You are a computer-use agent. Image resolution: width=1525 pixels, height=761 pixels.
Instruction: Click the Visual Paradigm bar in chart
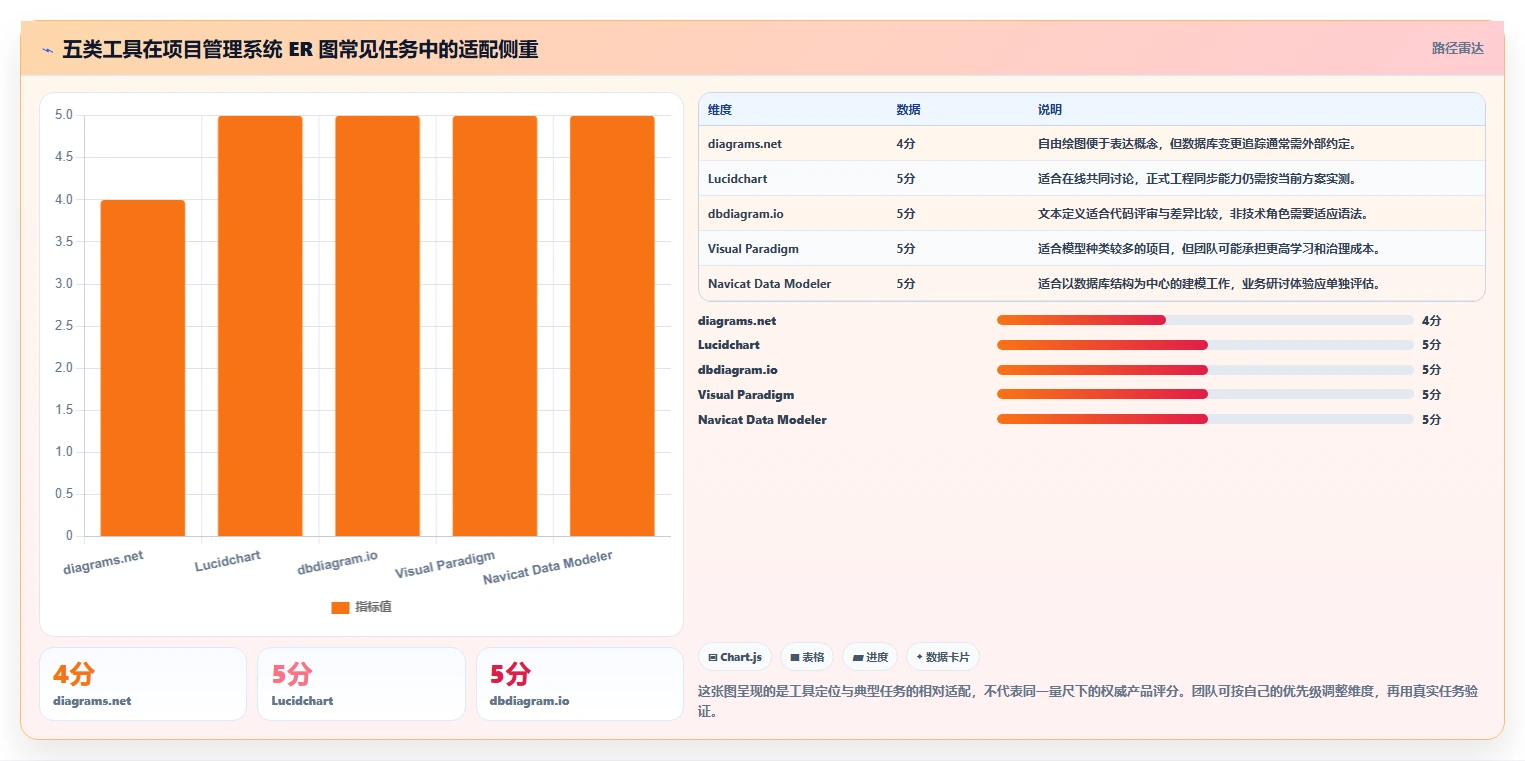pyautogui.click(x=495, y=326)
